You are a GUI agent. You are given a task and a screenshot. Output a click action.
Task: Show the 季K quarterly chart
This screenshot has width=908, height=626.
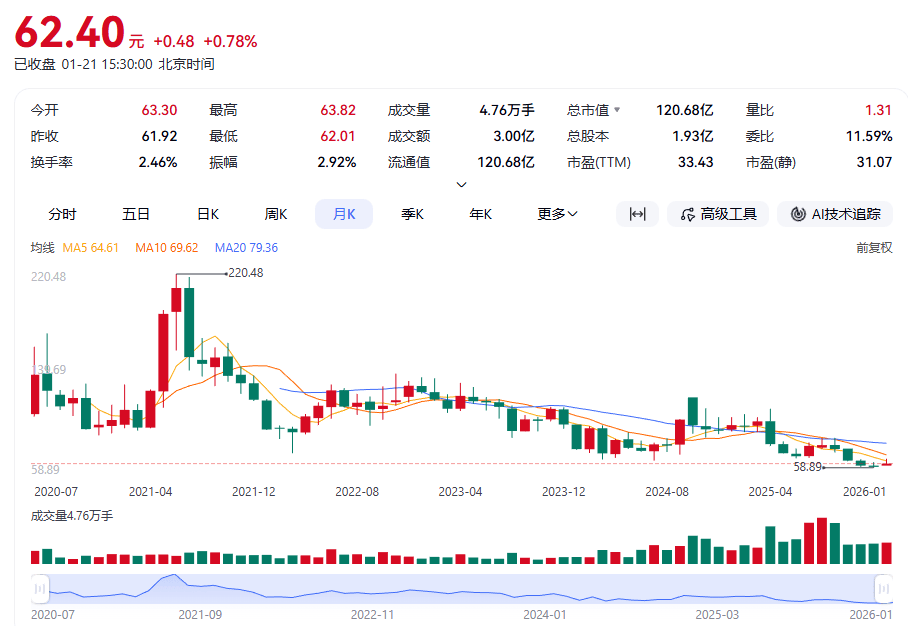412,214
